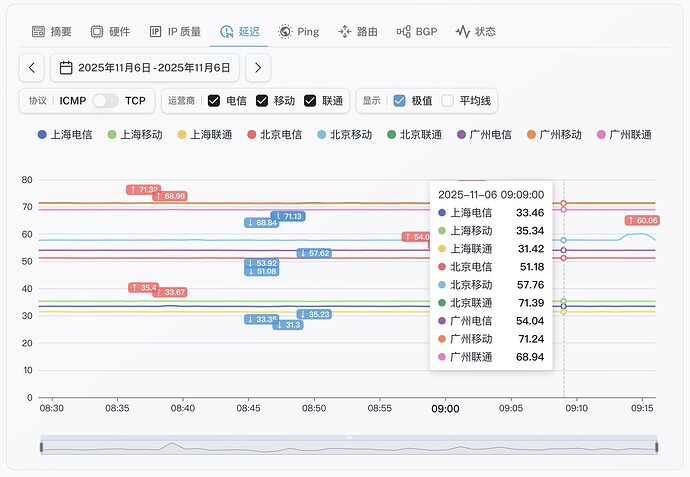Toggle protocol switch between ICMP and TCP
The height and width of the screenshot is (477, 690).
[x=106, y=101]
